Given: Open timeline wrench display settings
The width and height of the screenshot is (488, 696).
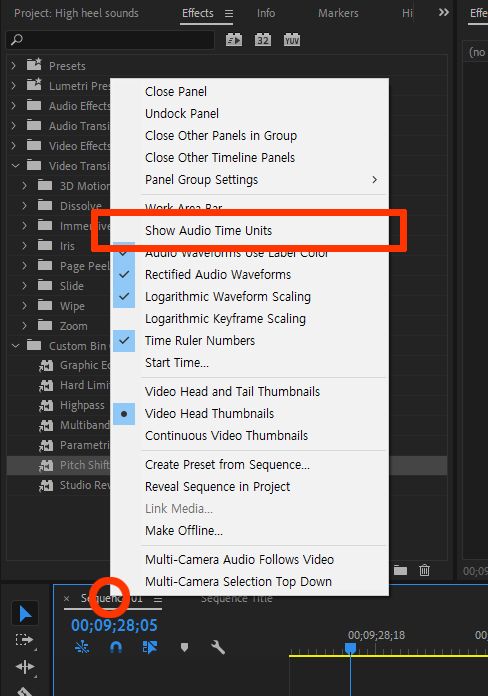Looking at the screenshot, I should coord(218,648).
